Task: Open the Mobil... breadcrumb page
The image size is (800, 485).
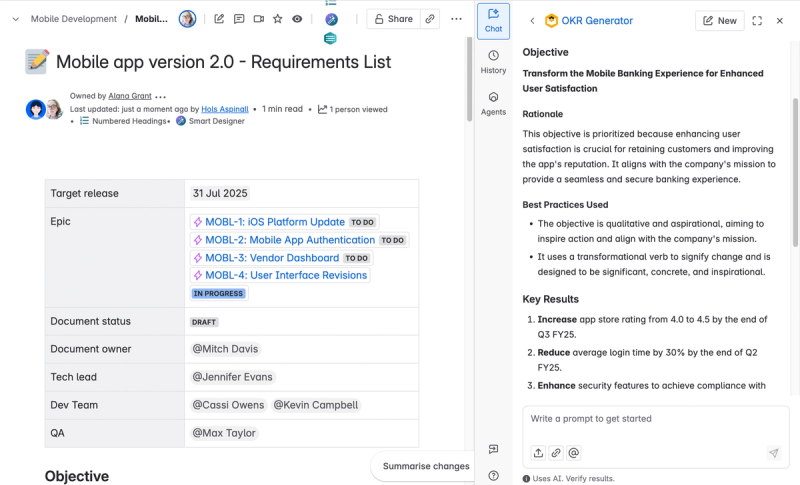Action: [151, 19]
